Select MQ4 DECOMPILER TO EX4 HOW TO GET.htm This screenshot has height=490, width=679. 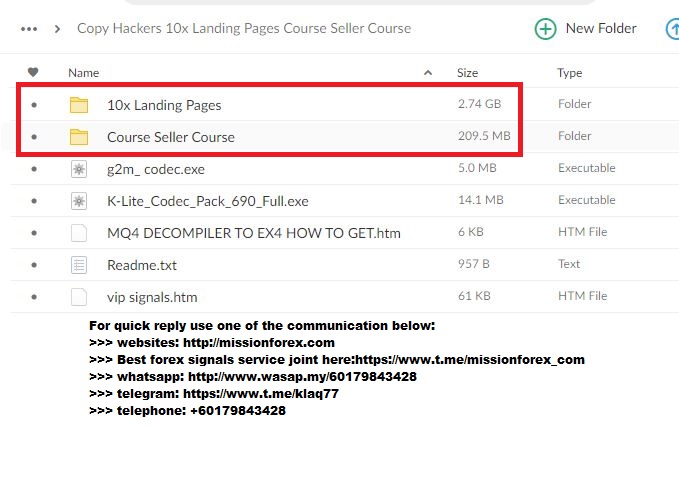(x=254, y=233)
